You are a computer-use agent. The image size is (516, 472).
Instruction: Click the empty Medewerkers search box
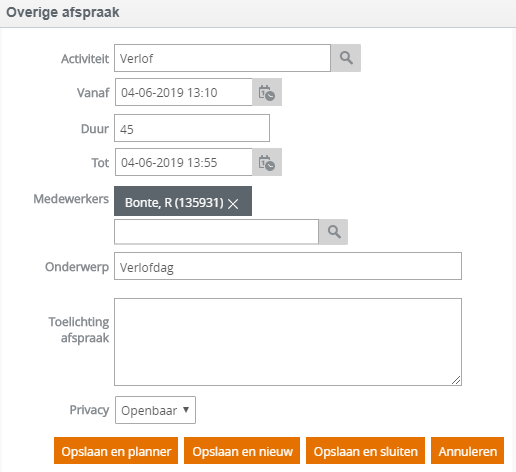point(216,232)
